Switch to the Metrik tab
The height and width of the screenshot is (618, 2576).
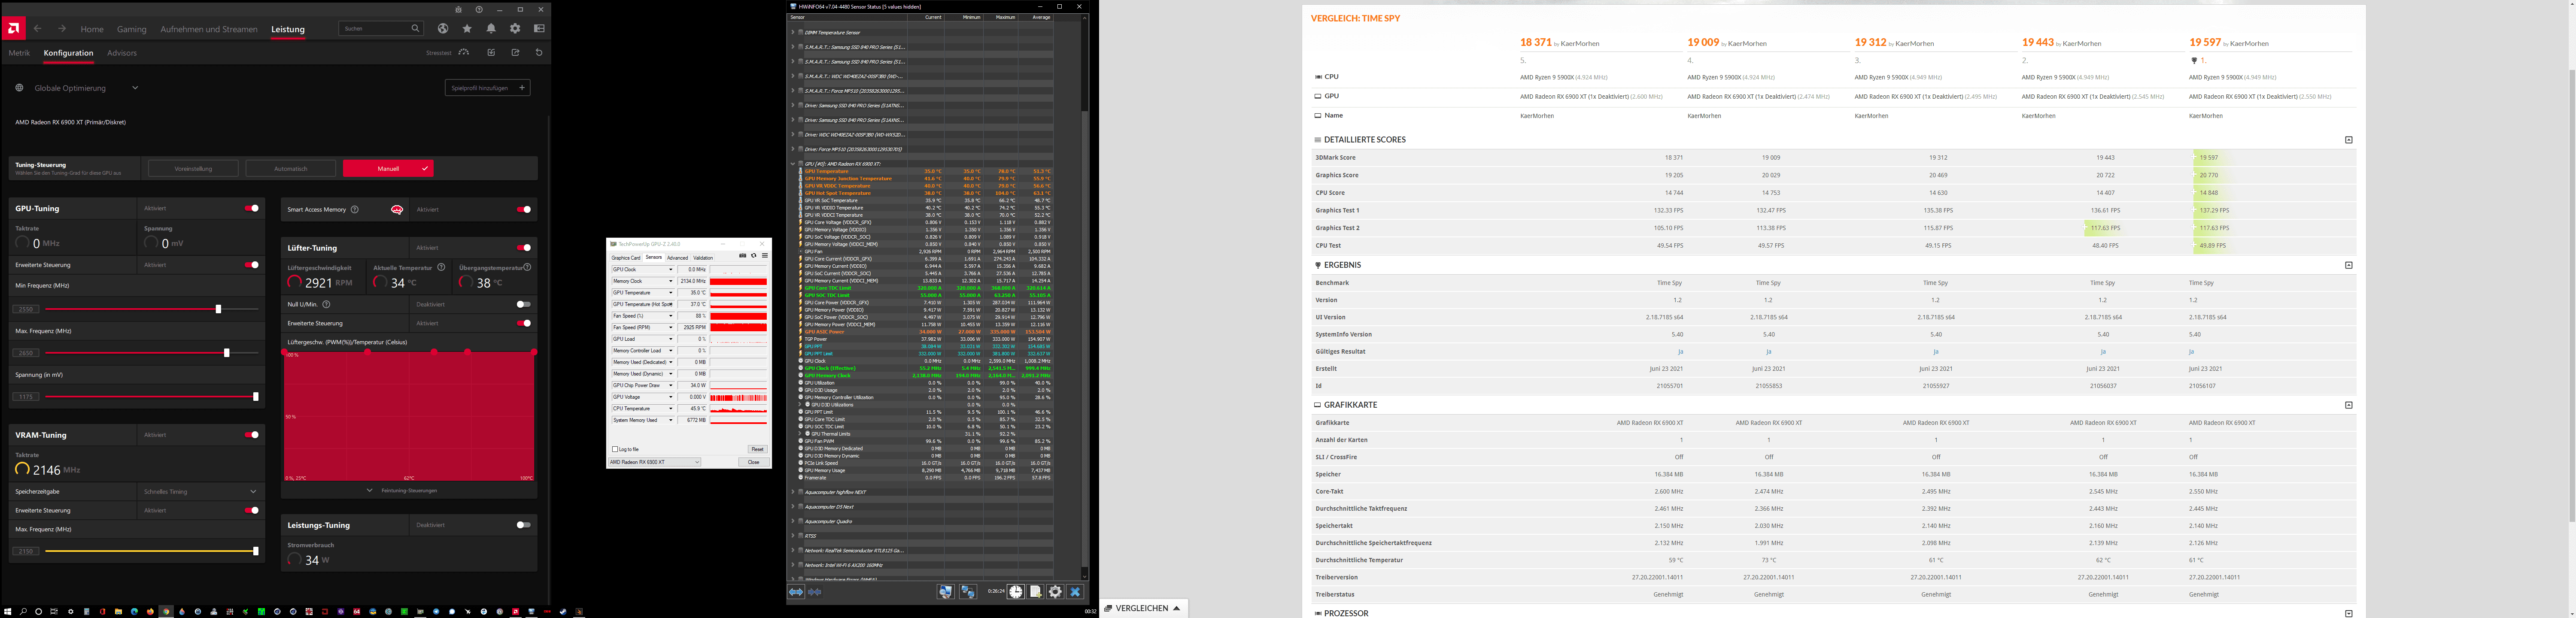pyautogui.click(x=19, y=53)
